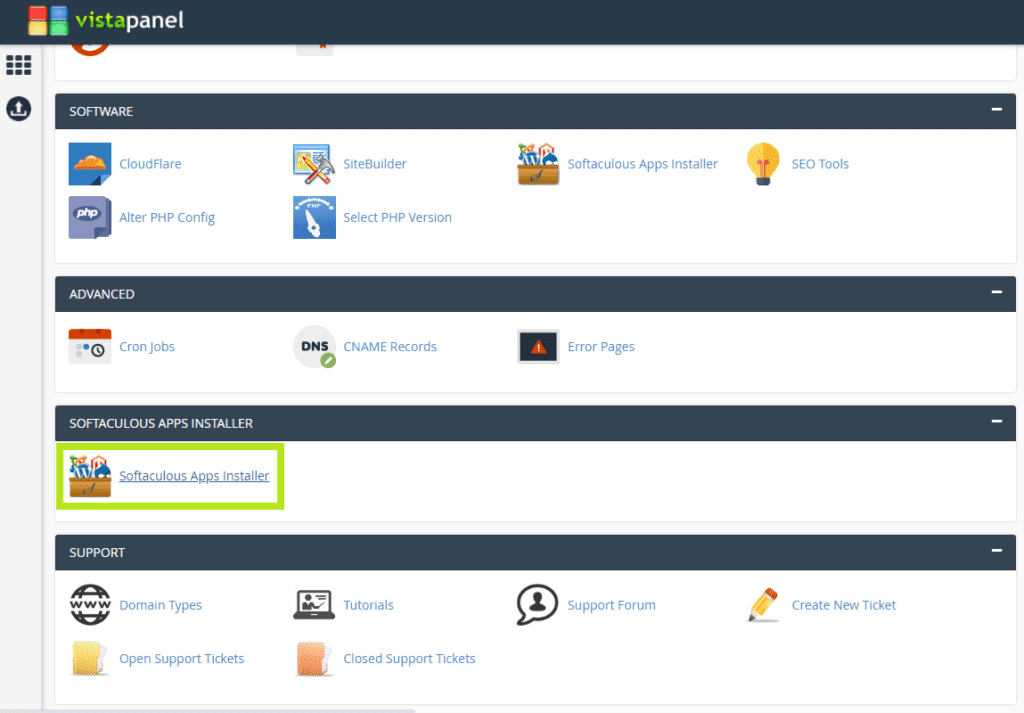Click the vistapanel logo
Viewport: 1024px width, 713px height.
pyautogui.click(x=106, y=20)
